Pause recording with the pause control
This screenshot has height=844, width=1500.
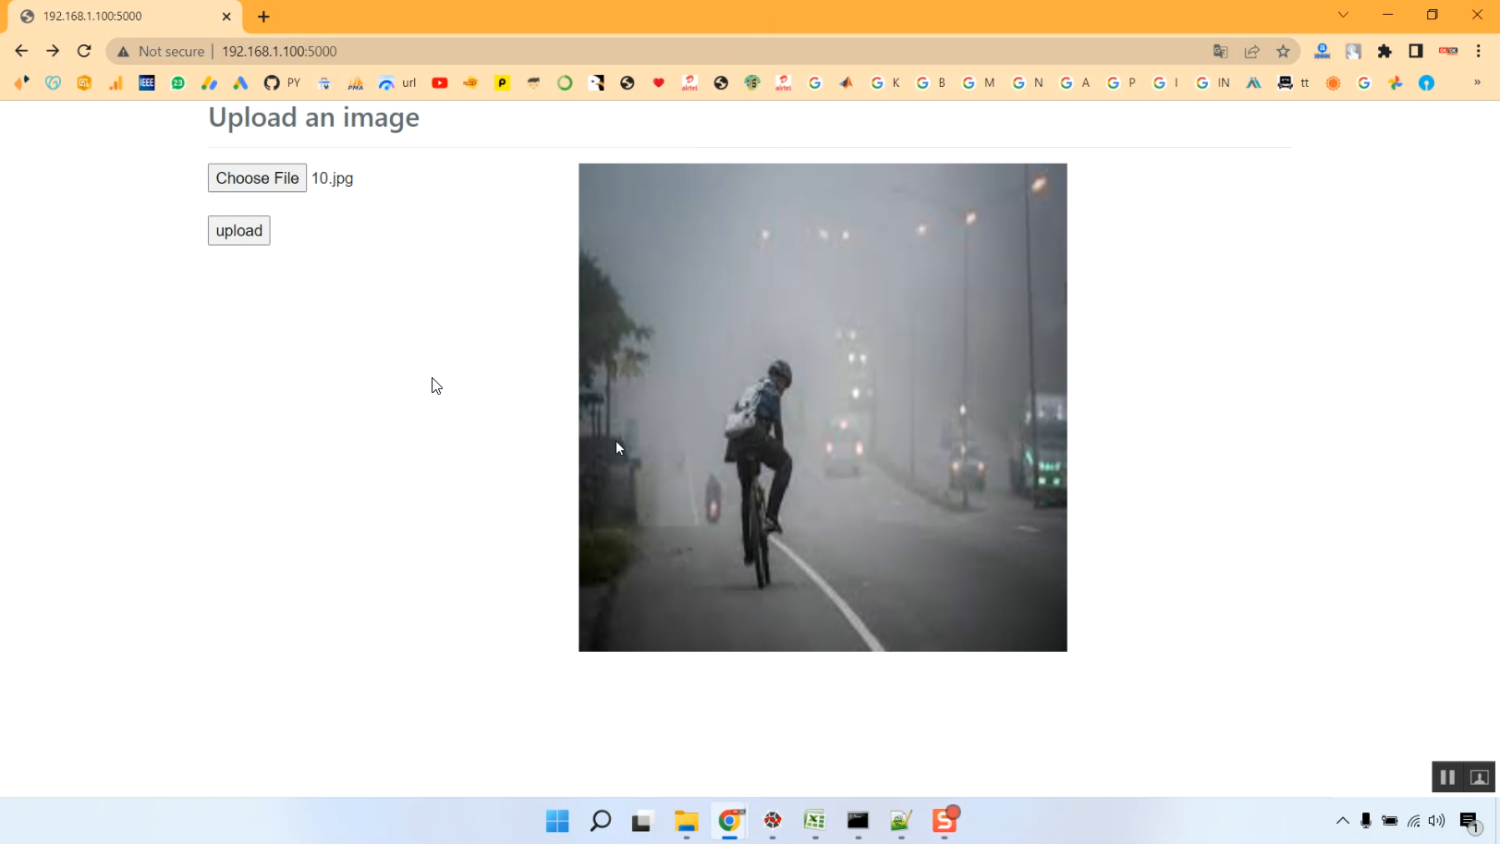click(1447, 776)
